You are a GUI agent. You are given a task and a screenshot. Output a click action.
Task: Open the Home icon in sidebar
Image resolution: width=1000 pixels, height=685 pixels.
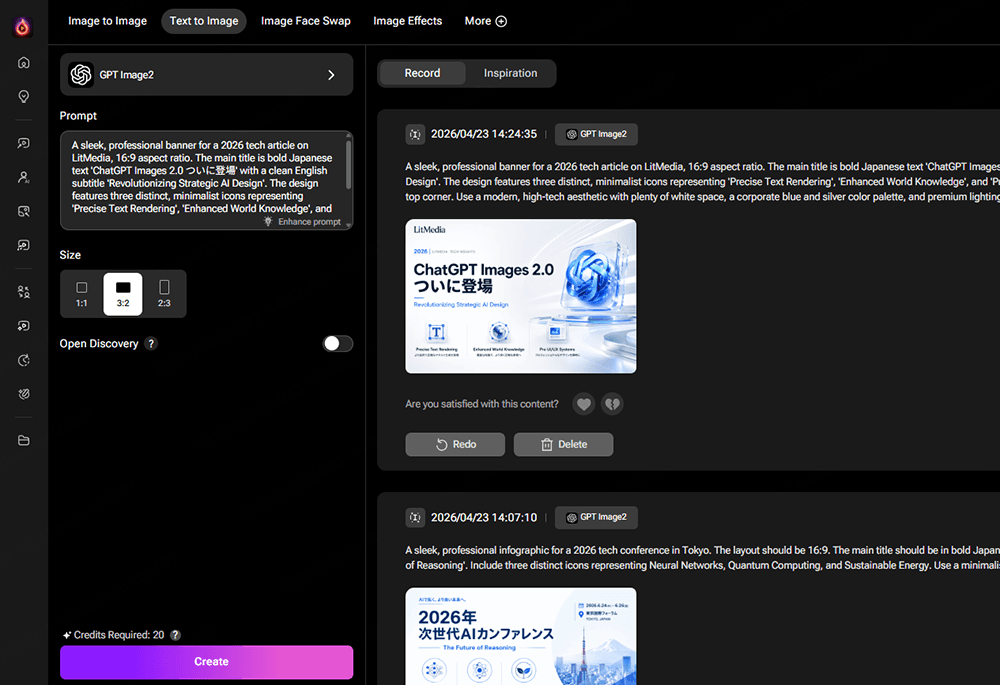click(x=24, y=63)
